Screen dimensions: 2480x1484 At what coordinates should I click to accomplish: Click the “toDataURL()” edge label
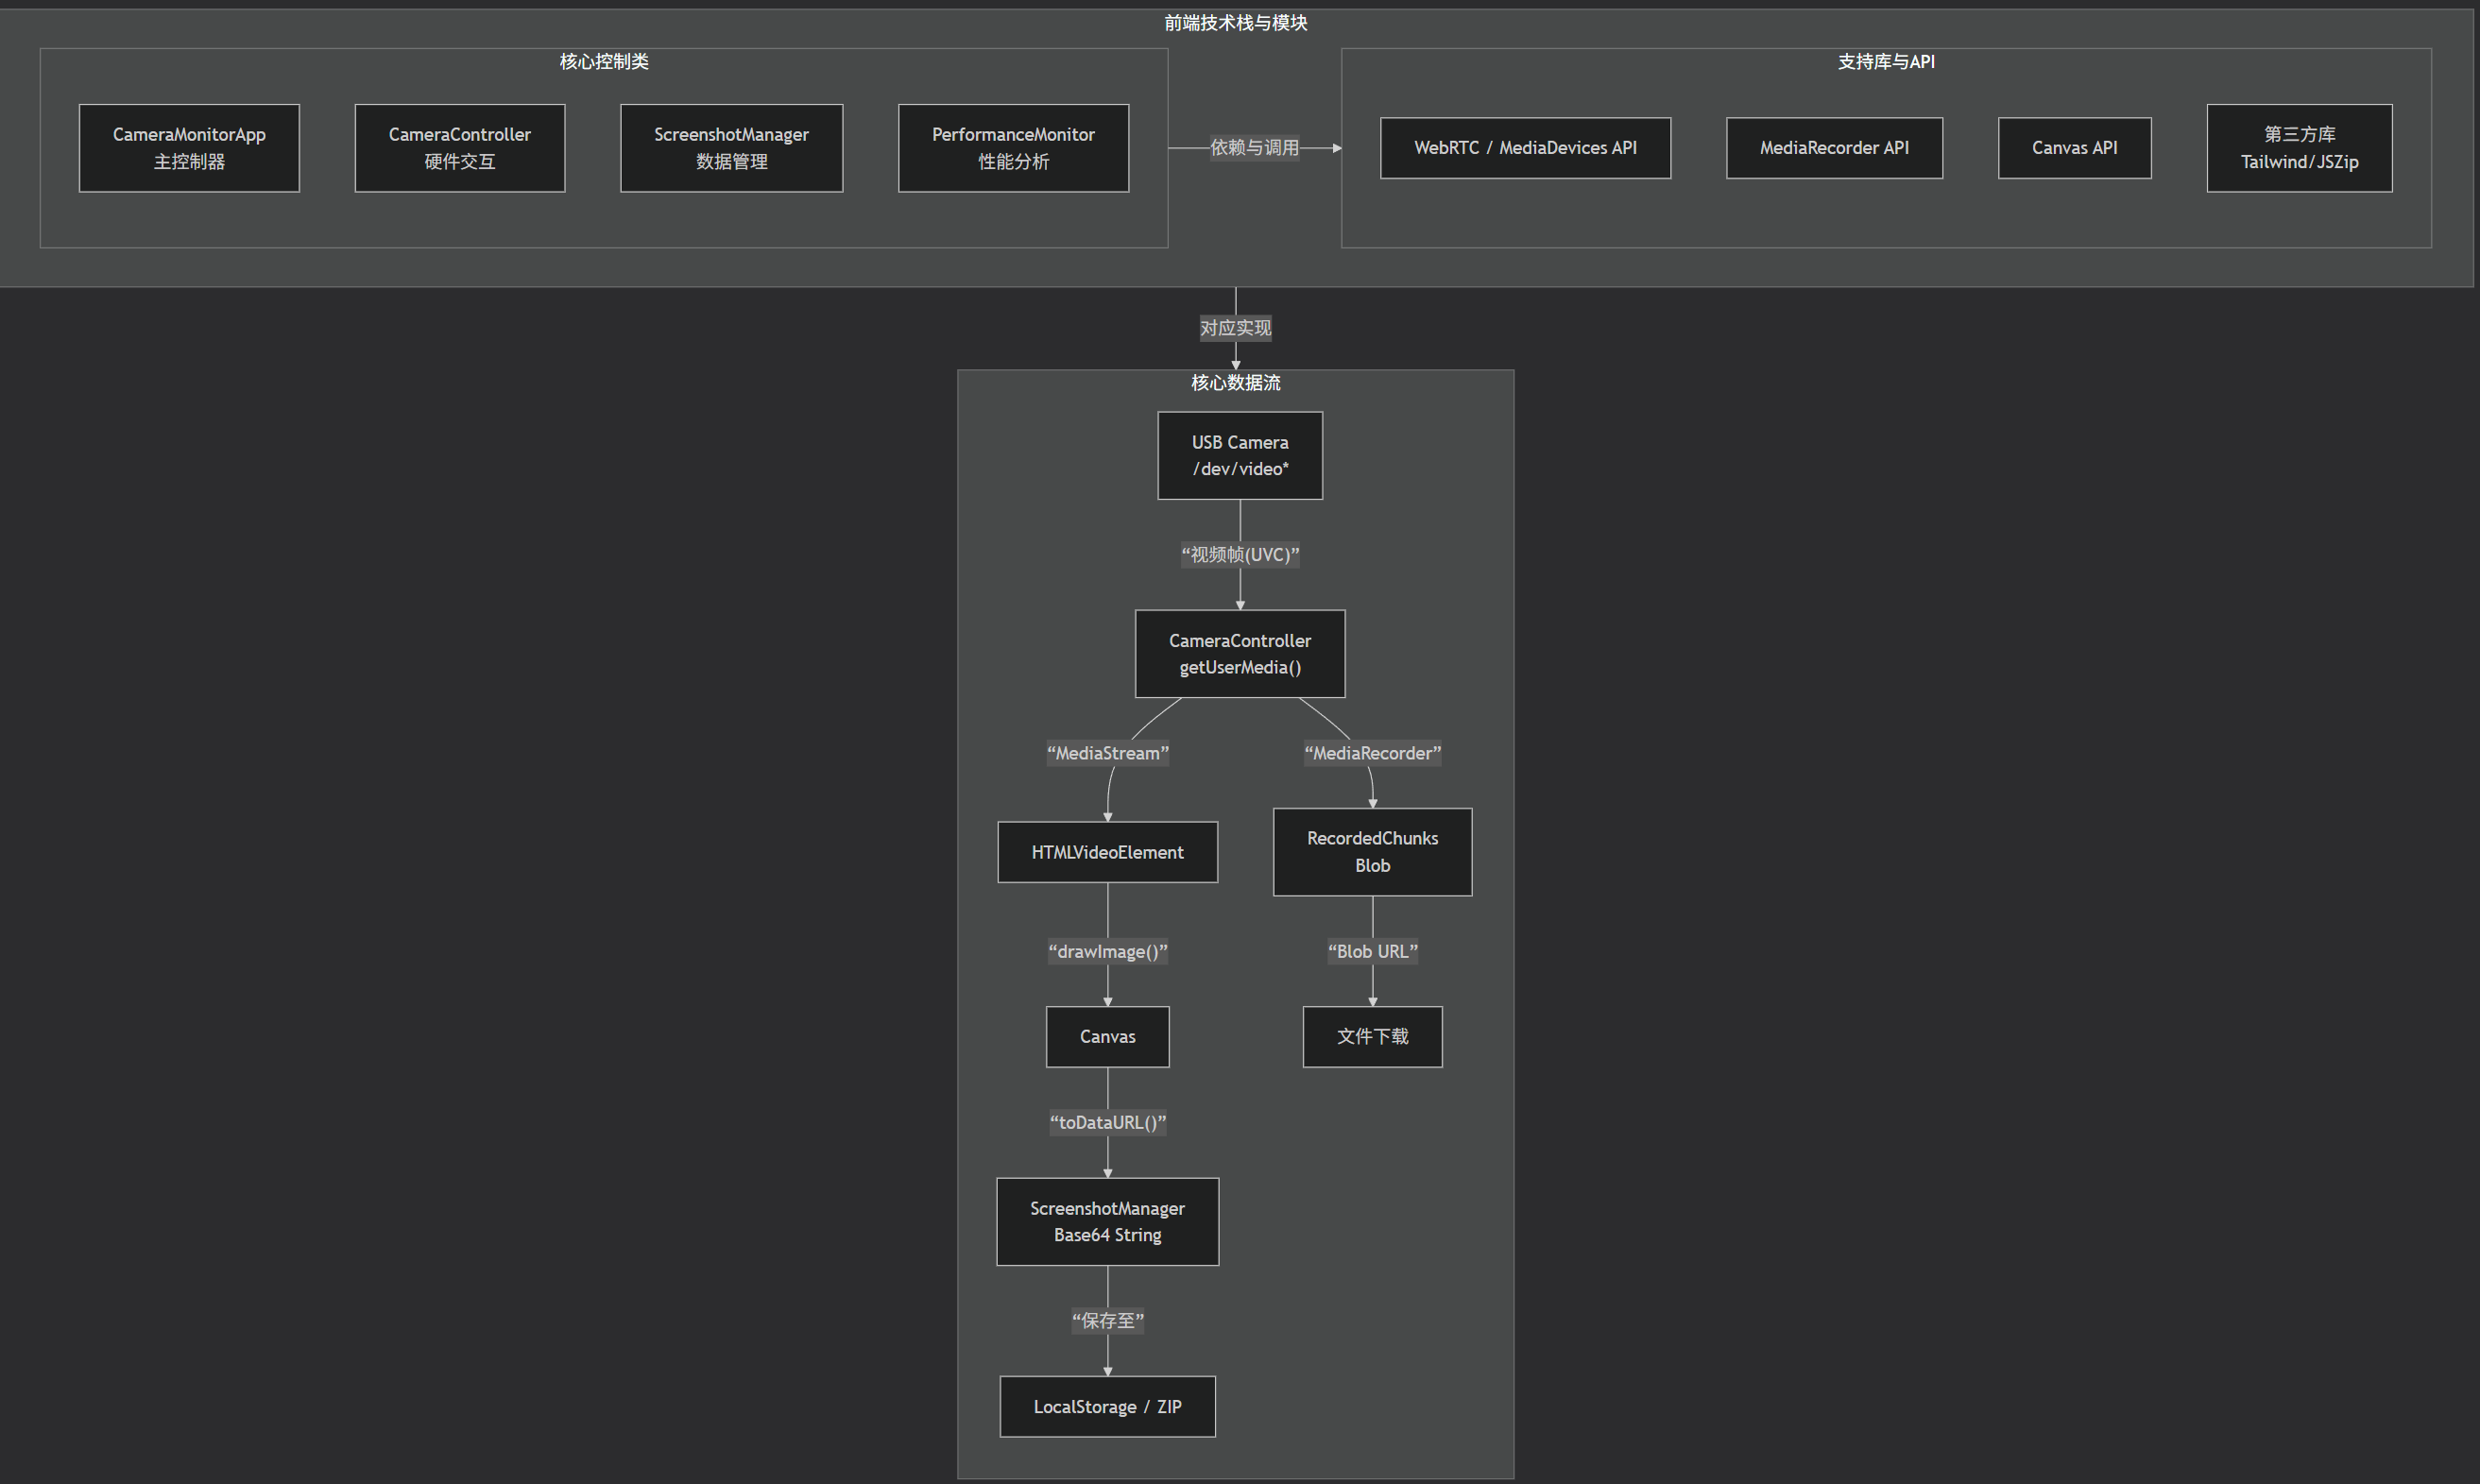(x=1107, y=1122)
